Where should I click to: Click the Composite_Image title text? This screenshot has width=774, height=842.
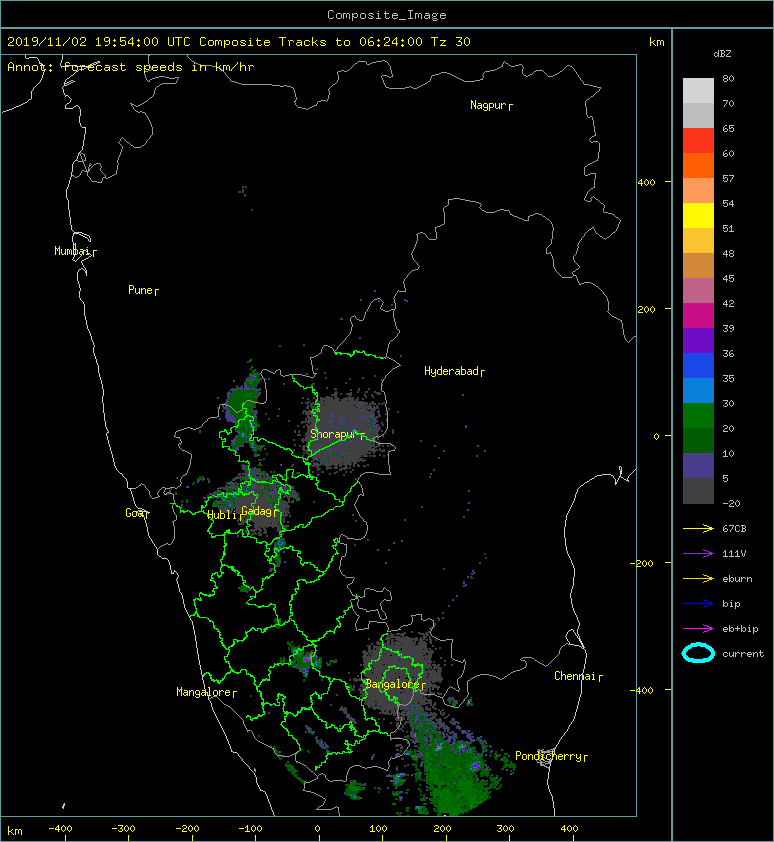tap(387, 15)
